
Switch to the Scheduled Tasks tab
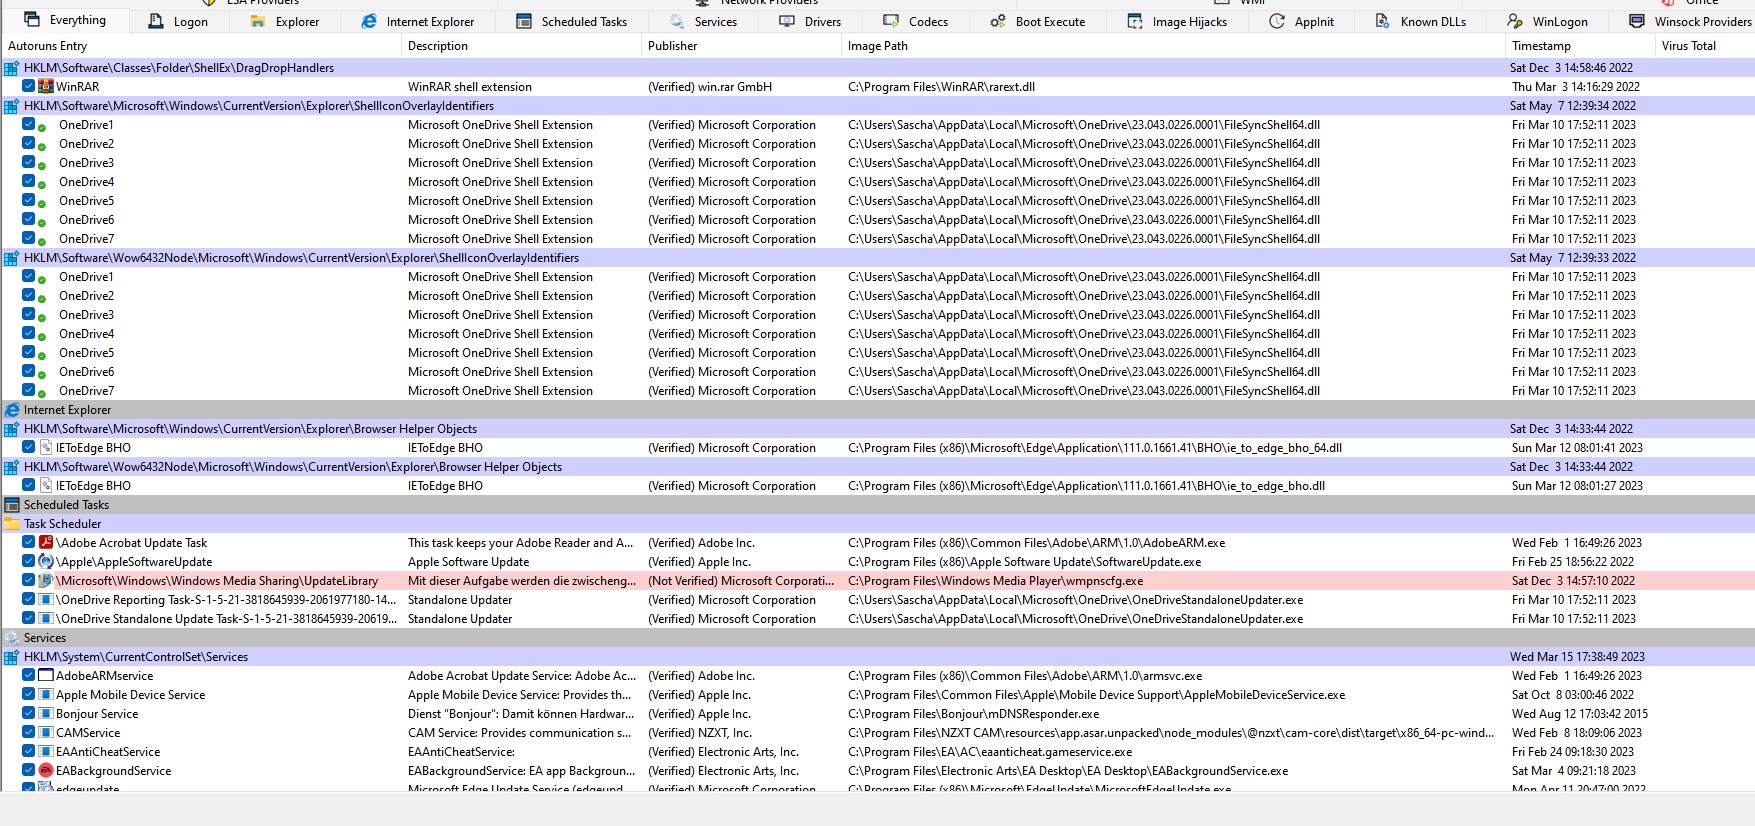point(572,21)
